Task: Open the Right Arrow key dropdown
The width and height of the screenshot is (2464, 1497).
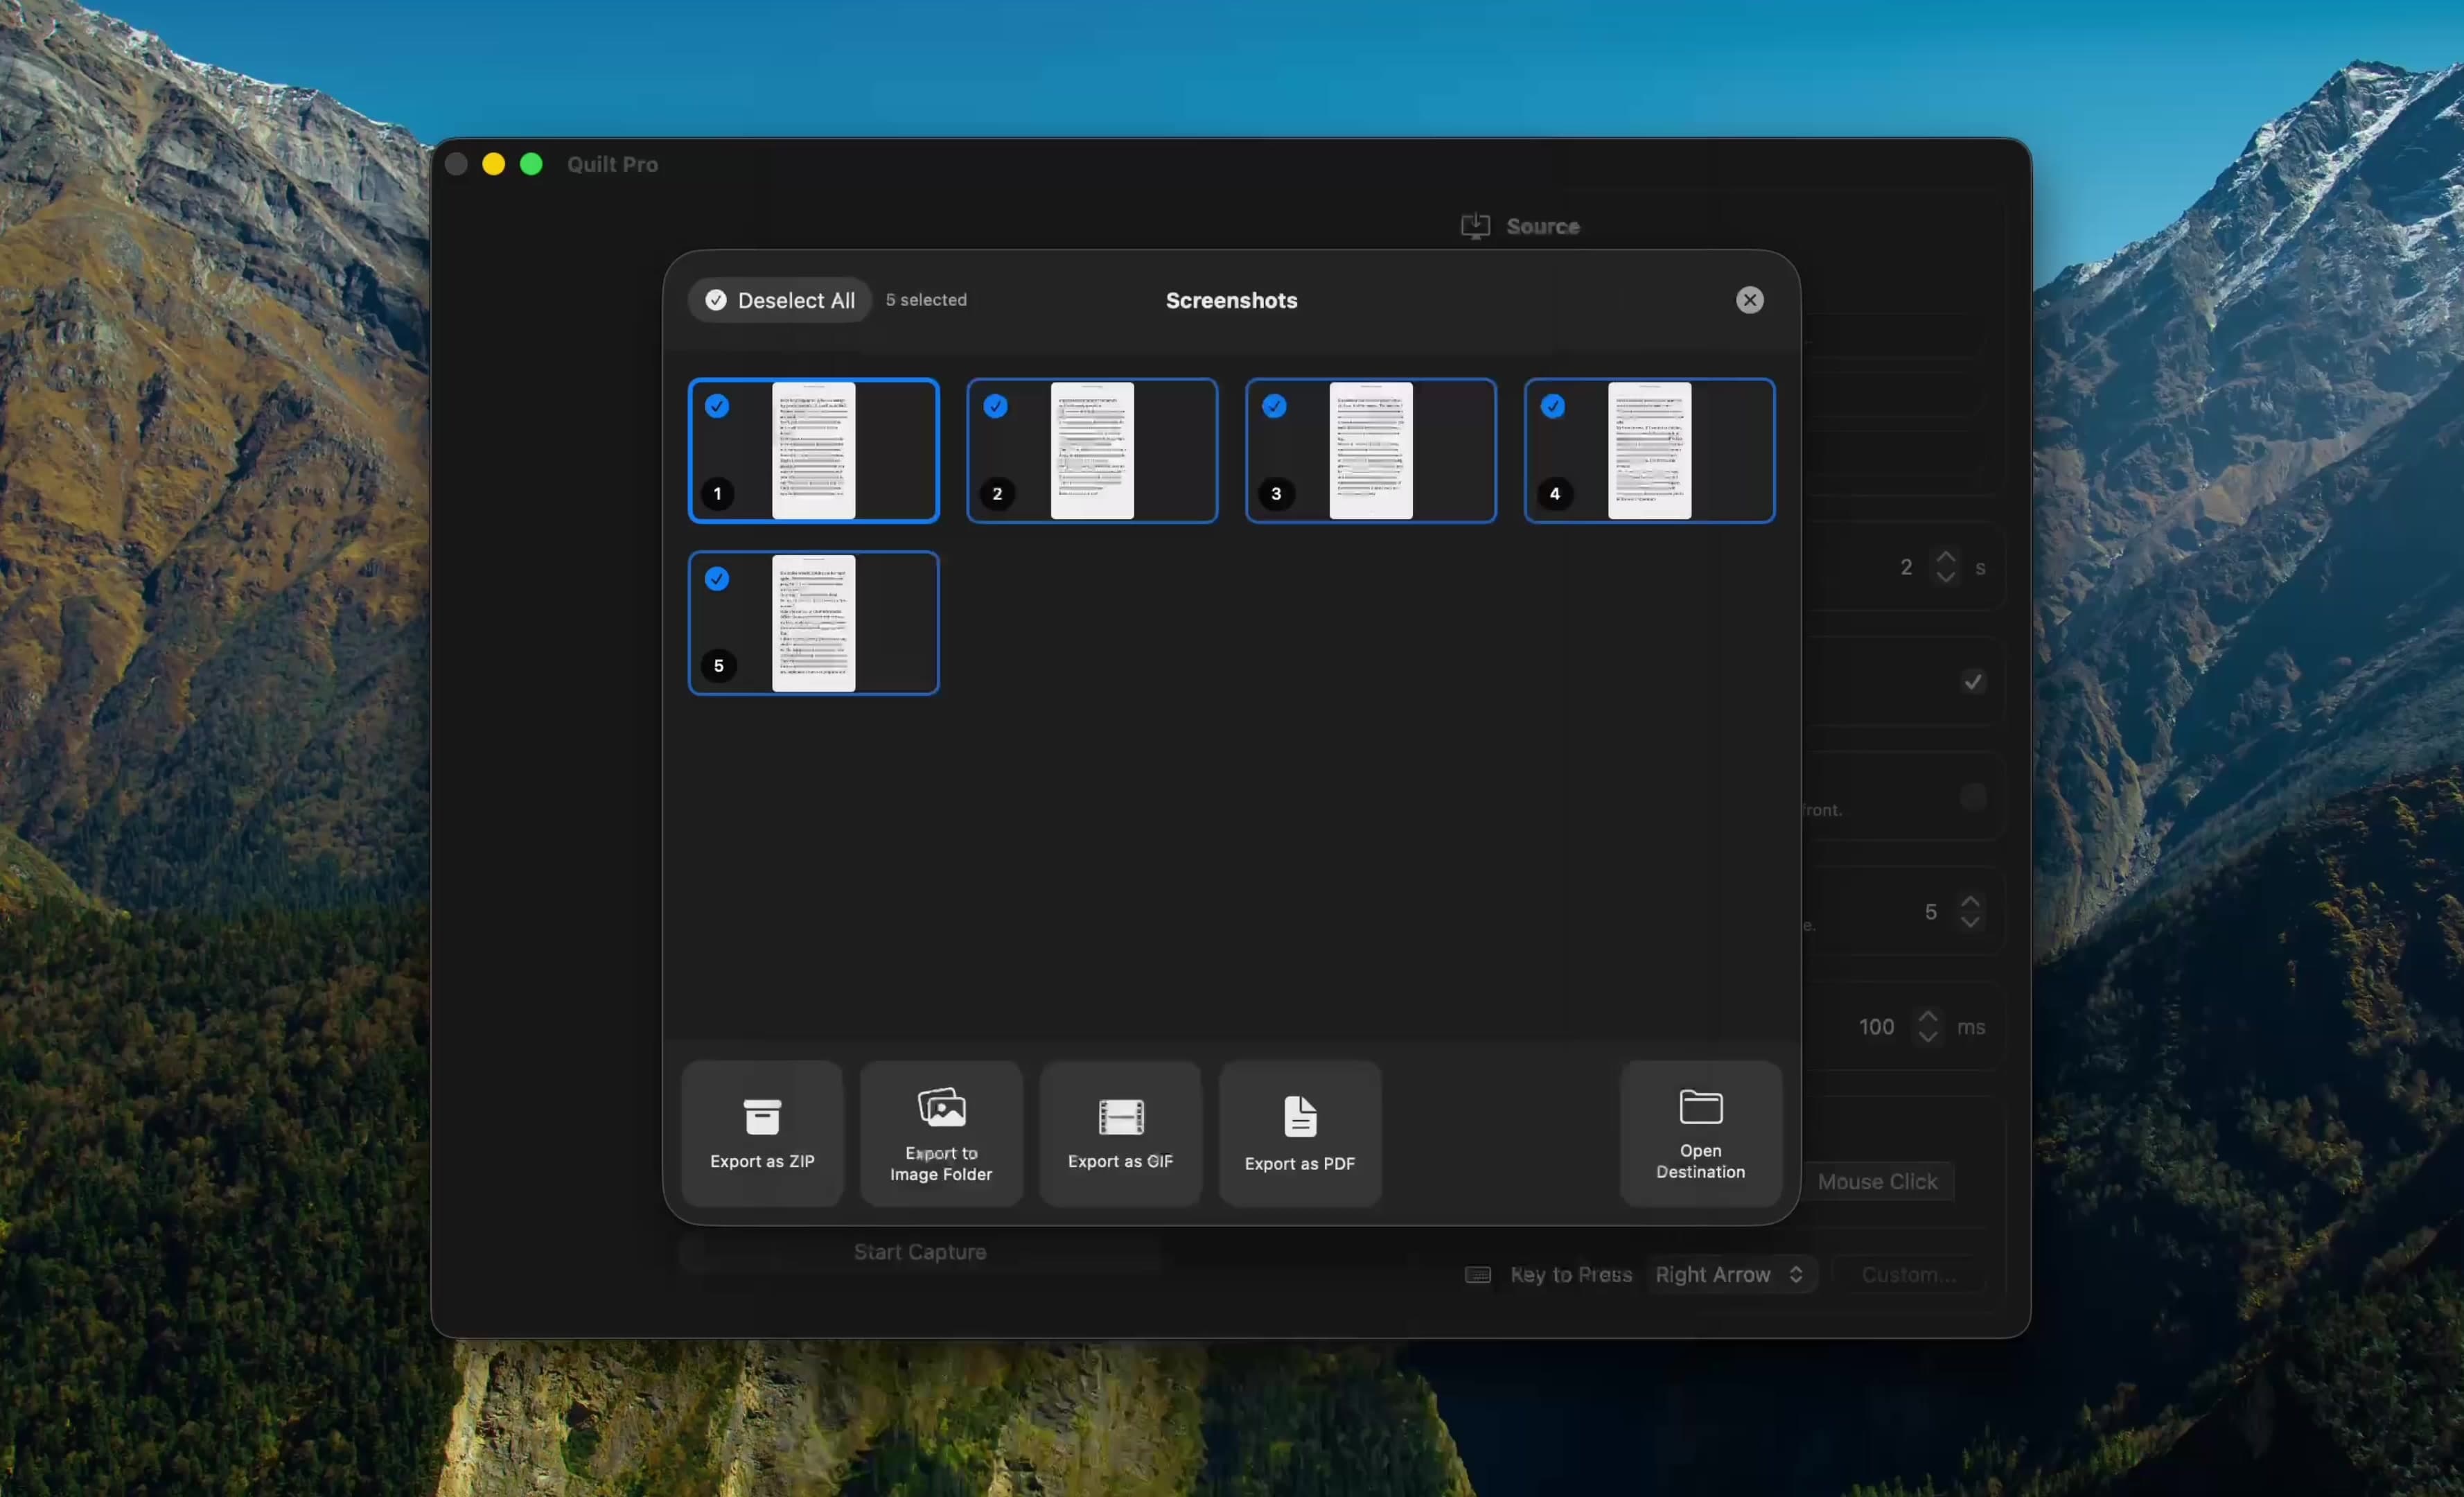Action: (1731, 1274)
